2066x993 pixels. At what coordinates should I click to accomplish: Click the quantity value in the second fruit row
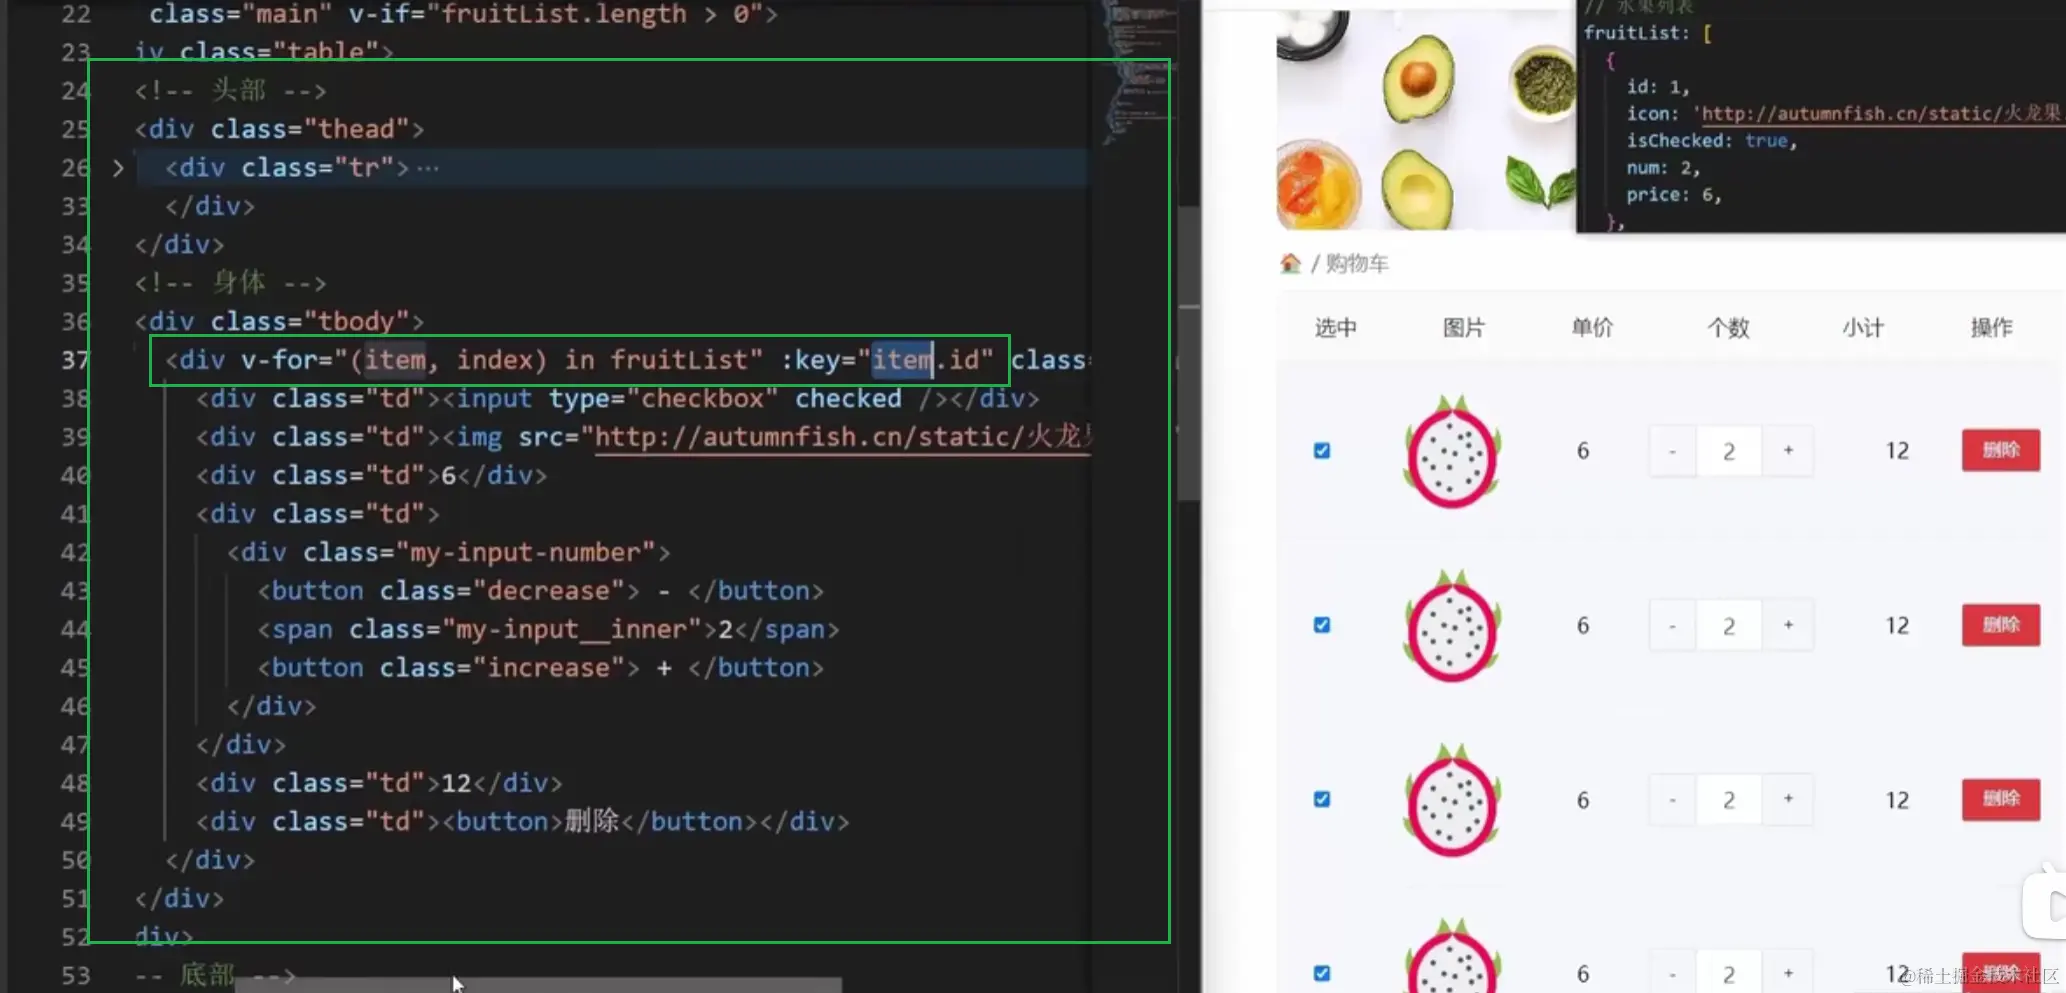tap(1729, 625)
